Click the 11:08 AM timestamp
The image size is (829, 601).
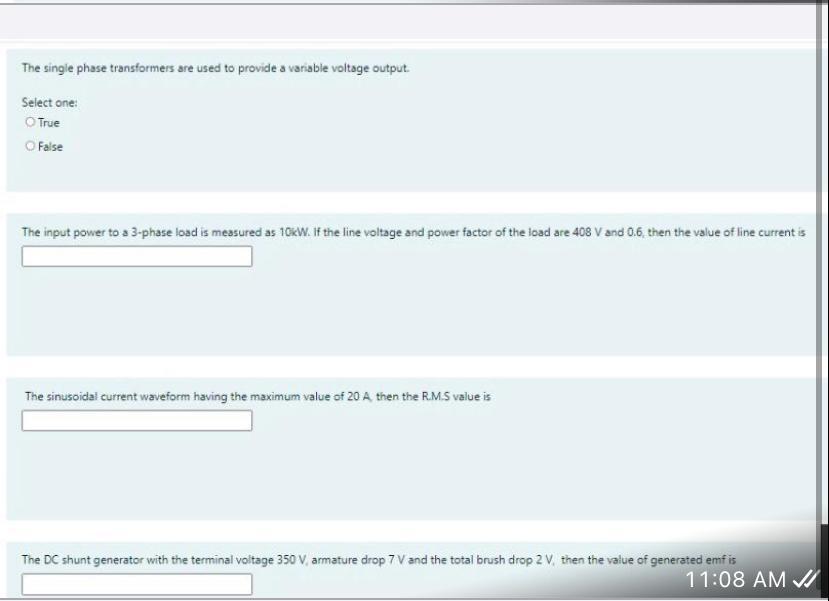[x=736, y=579]
